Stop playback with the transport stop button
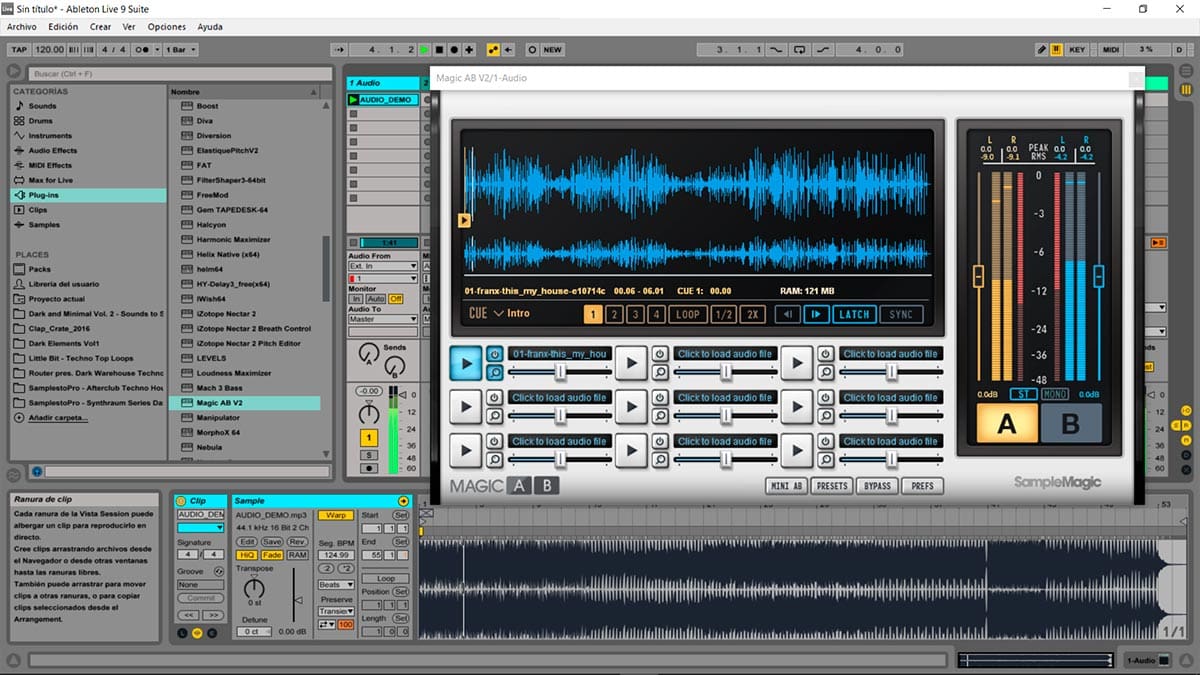 (x=440, y=49)
